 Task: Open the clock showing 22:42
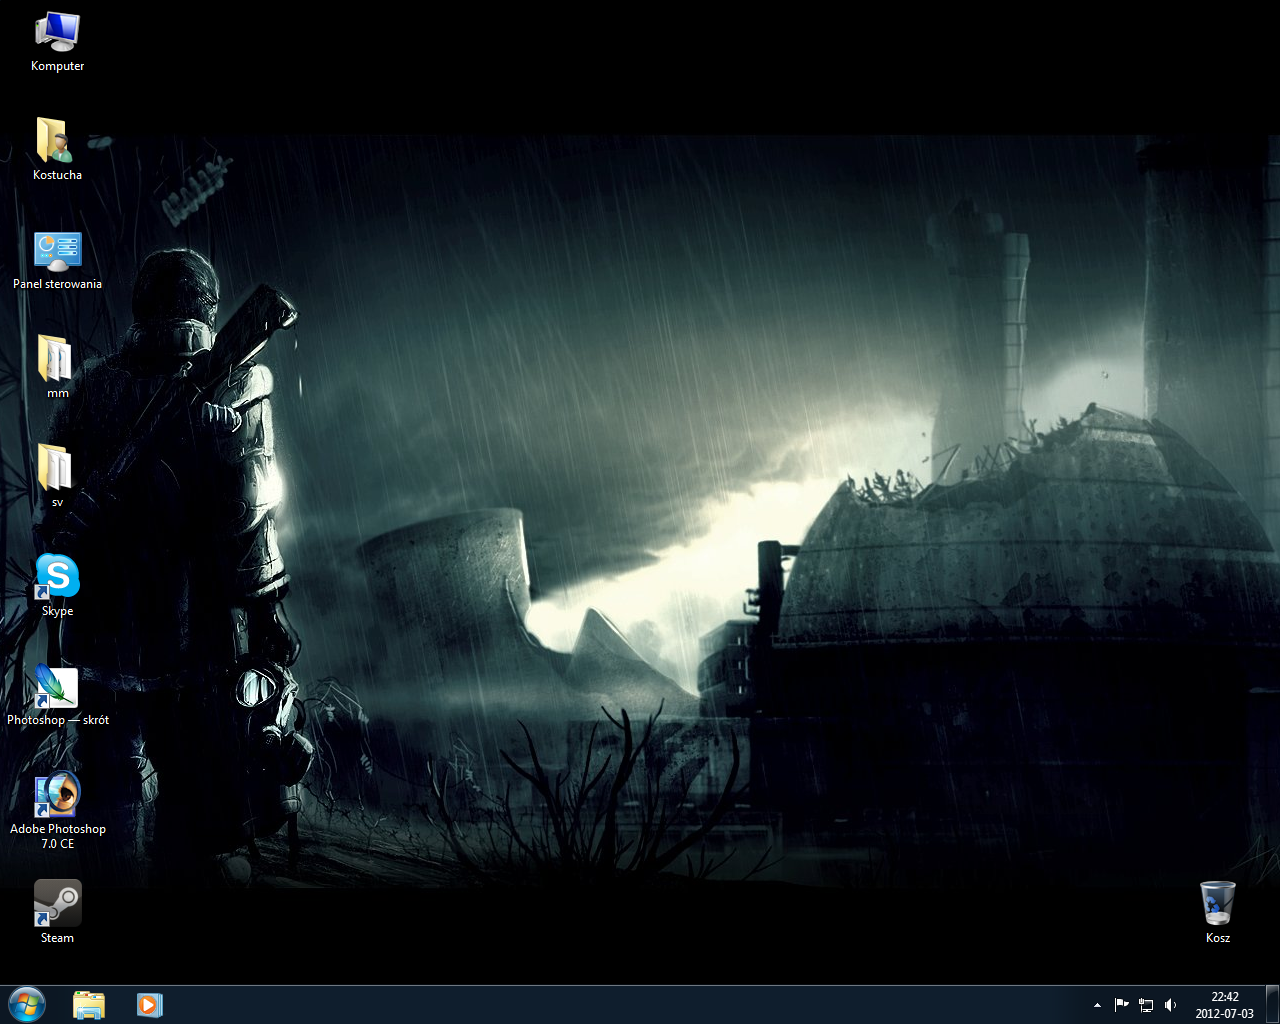tap(1225, 997)
